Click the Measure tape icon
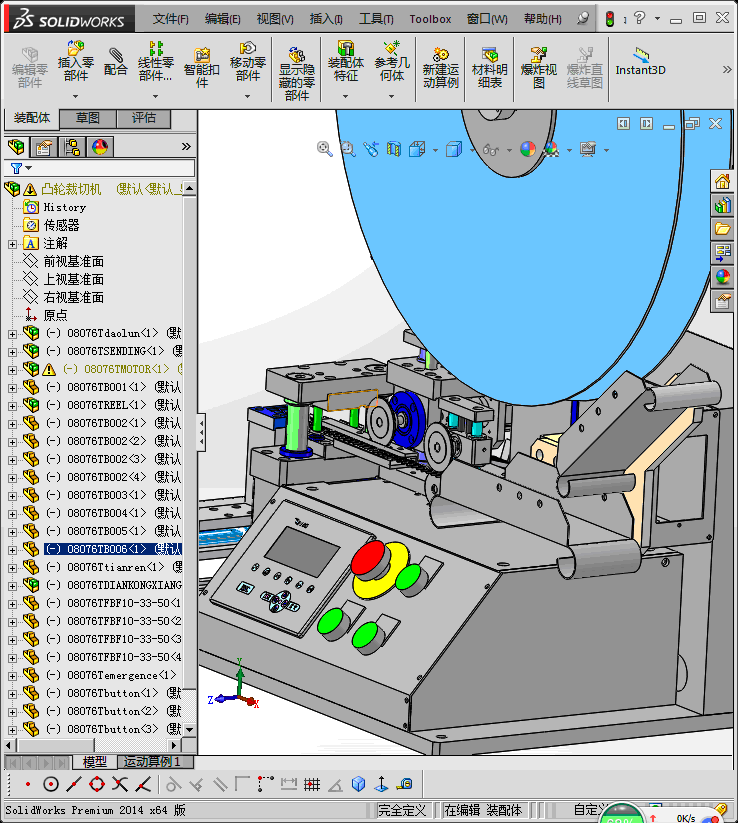 405,784
